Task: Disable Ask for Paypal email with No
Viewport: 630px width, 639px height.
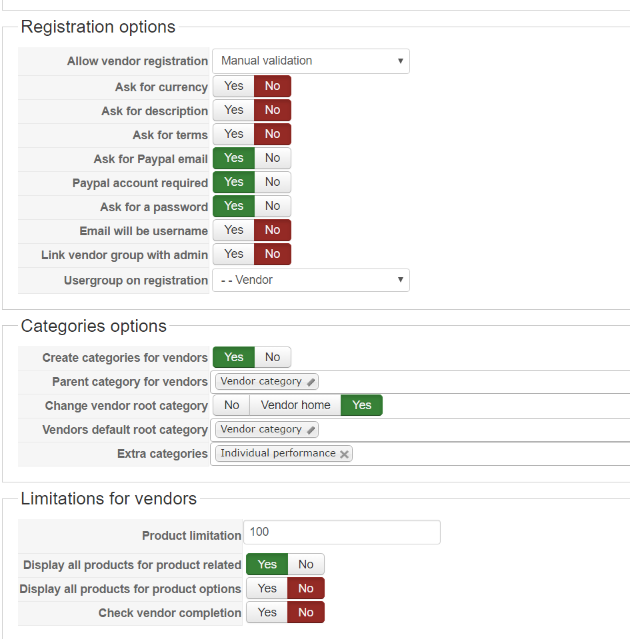Action: (272, 158)
